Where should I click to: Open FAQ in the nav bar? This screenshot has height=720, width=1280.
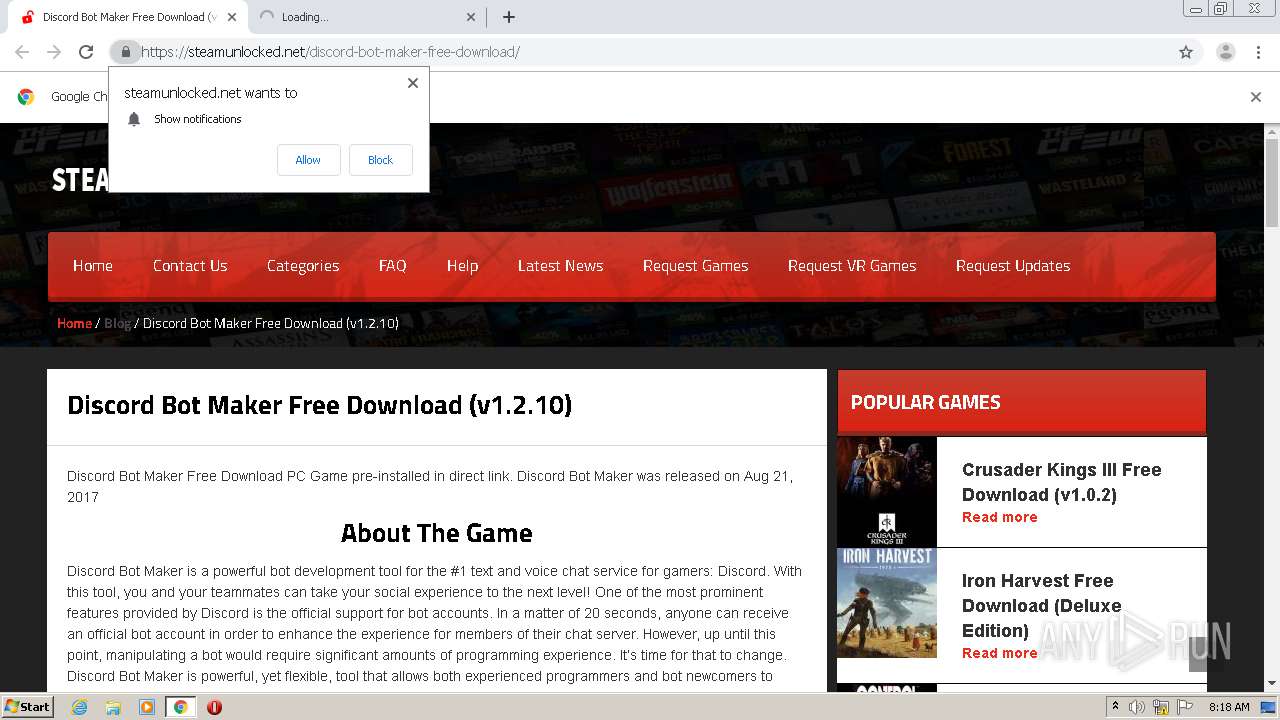point(392,266)
